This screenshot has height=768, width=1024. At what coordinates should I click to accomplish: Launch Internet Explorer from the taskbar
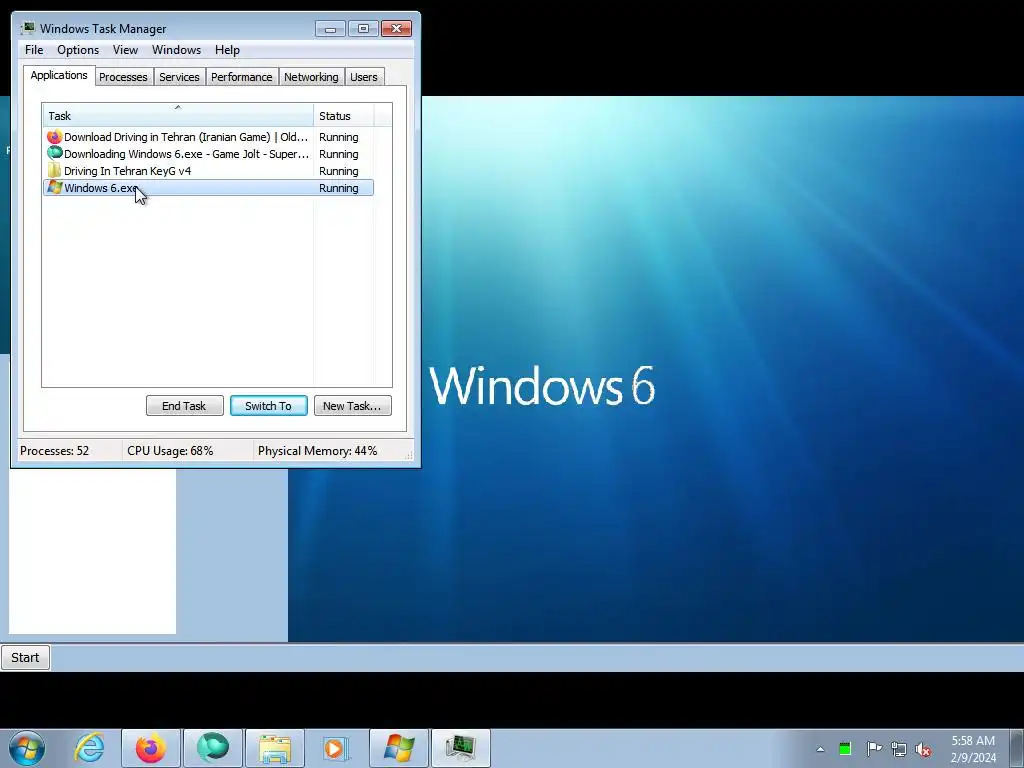pyautogui.click(x=89, y=748)
